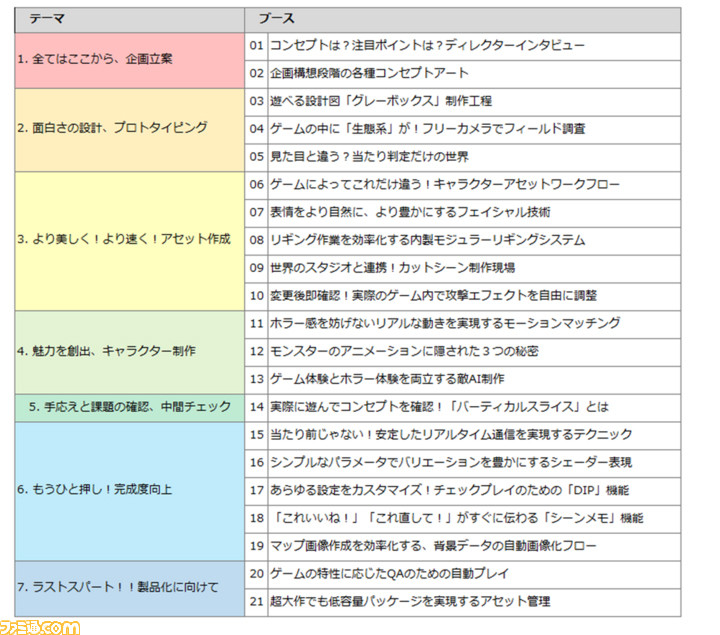The image size is (720, 635).
Task: Click booth number 10
Action: (257, 296)
